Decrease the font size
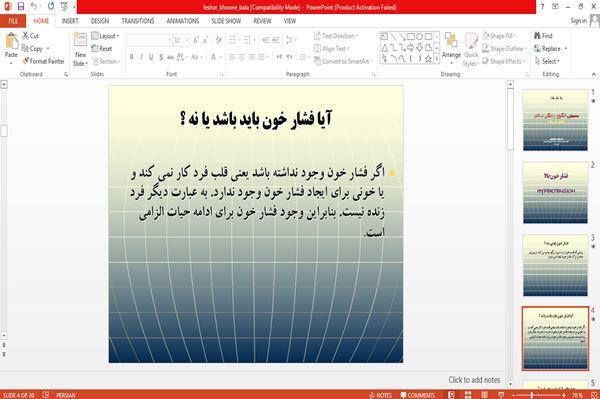The height and width of the screenshot is (399, 600). 206,40
